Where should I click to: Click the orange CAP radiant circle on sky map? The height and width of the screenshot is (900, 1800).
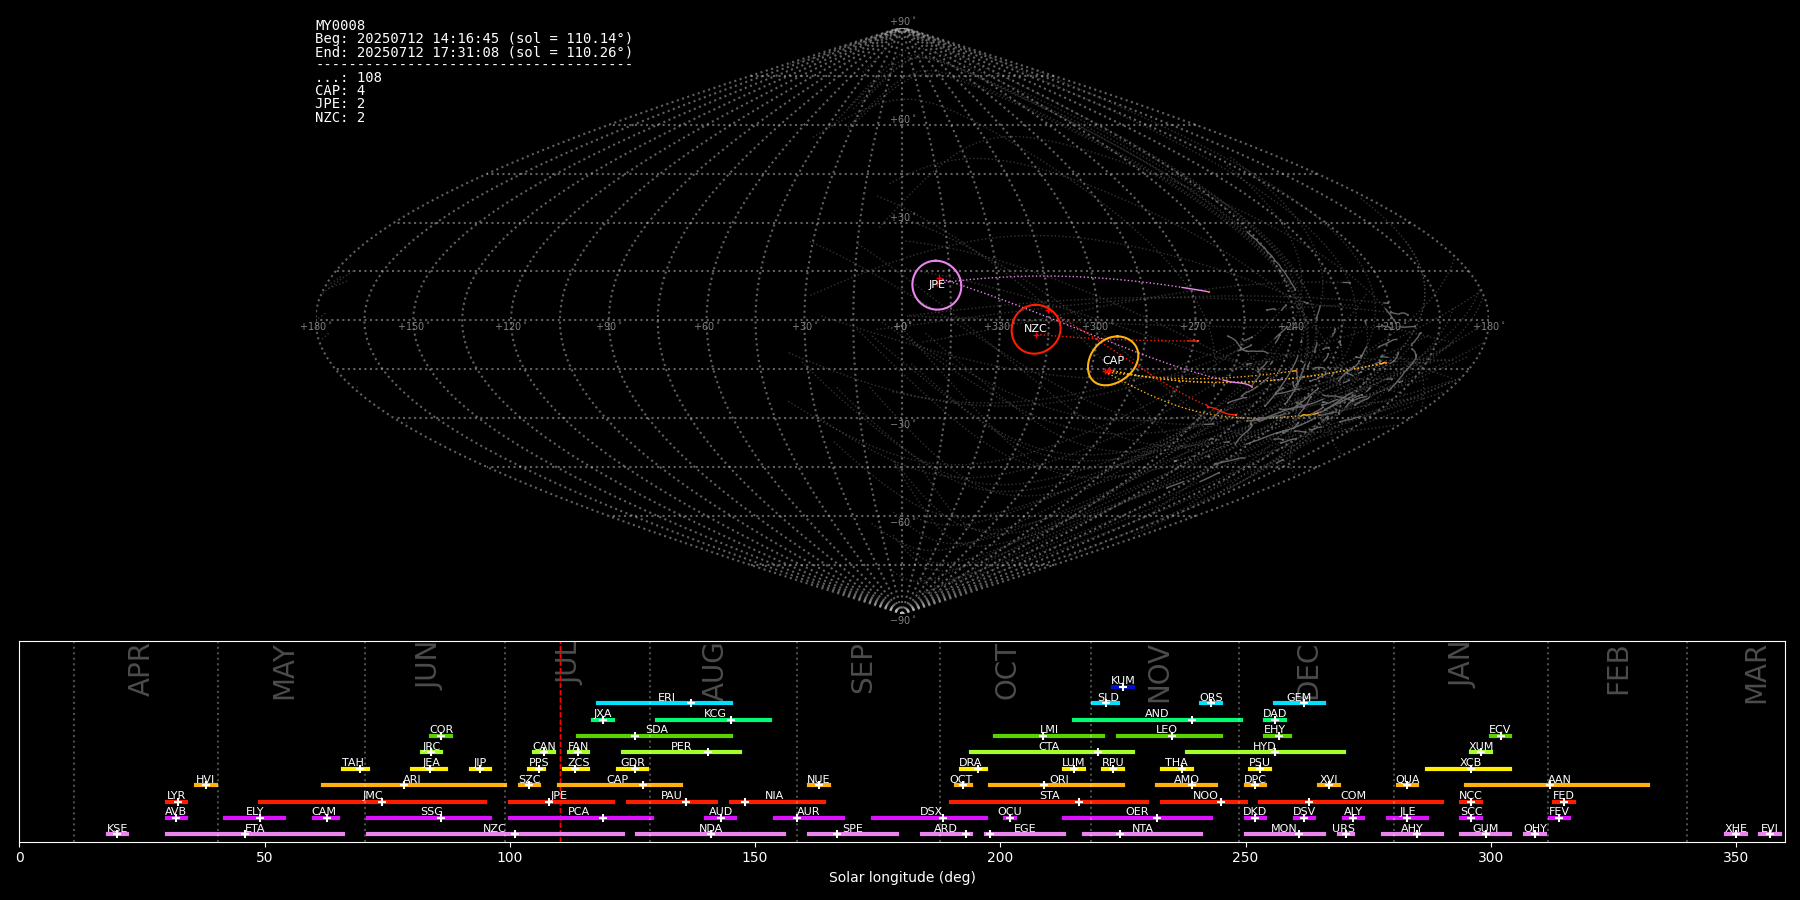pyautogui.click(x=1113, y=361)
